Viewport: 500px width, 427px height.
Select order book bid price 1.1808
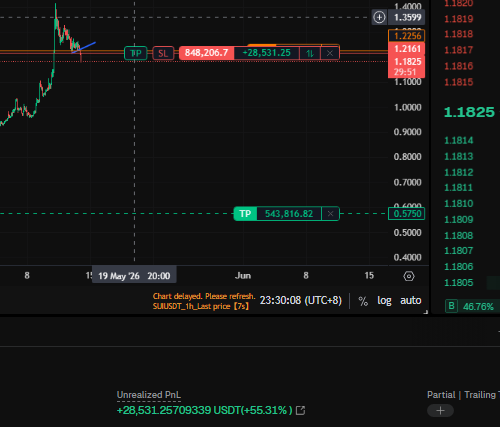click(459, 236)
